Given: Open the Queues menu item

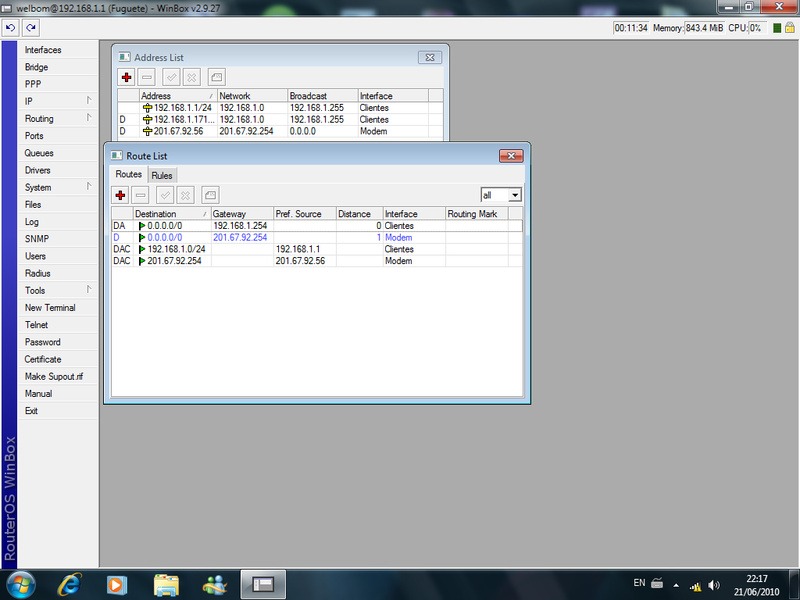Looking at the screenshot, I should click(58, 153).
